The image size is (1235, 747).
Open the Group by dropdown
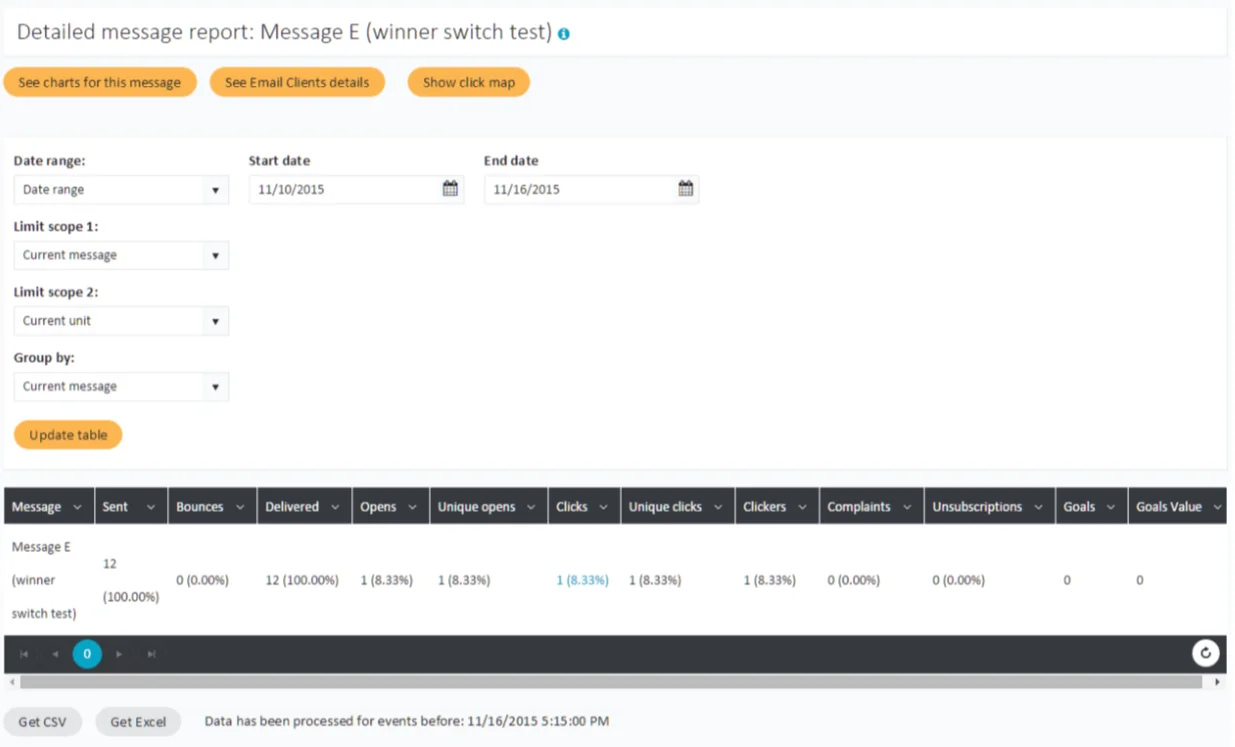[x=121, y=387]
